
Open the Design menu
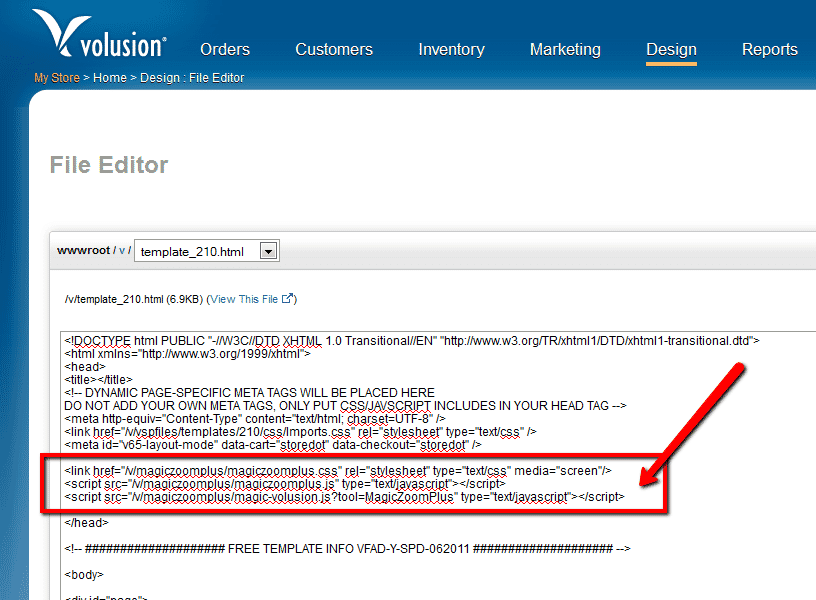[671, 49]
